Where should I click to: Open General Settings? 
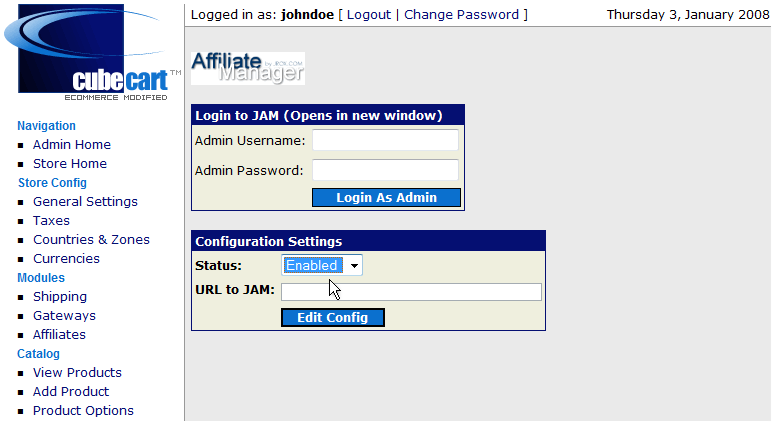pos(85,202)
